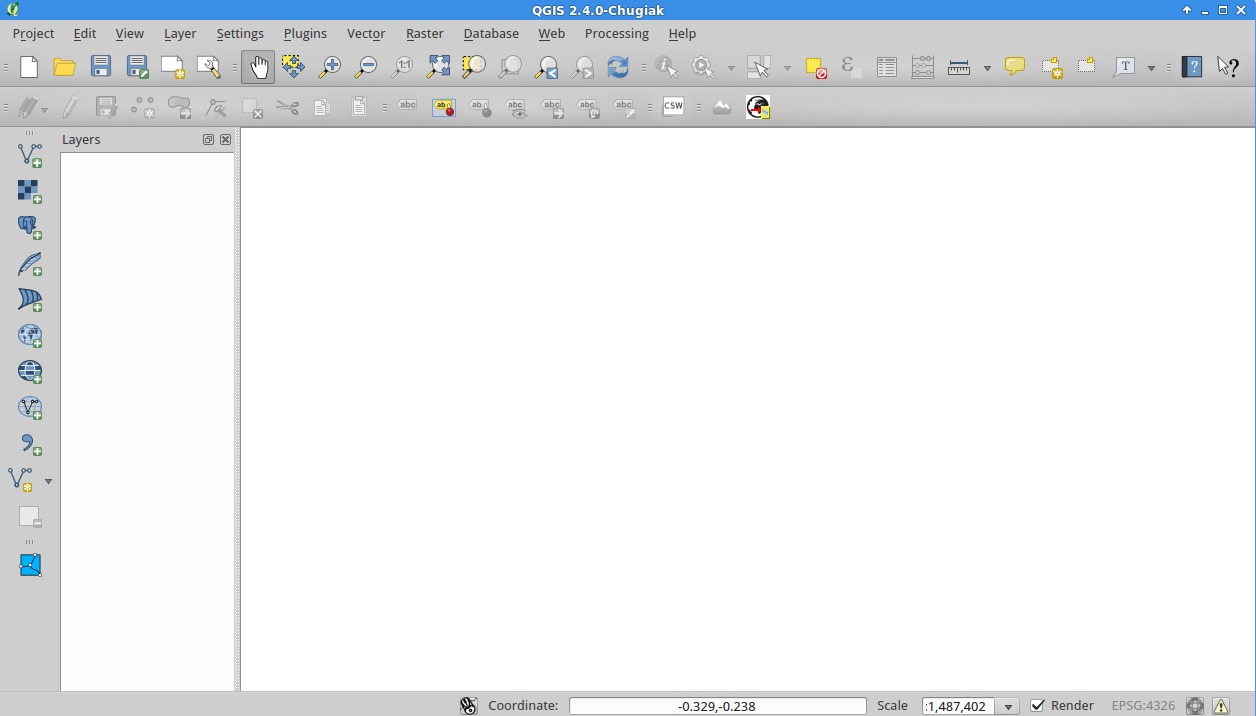Open the Vector menu
1256x716 pixels.
pos(365,33)
